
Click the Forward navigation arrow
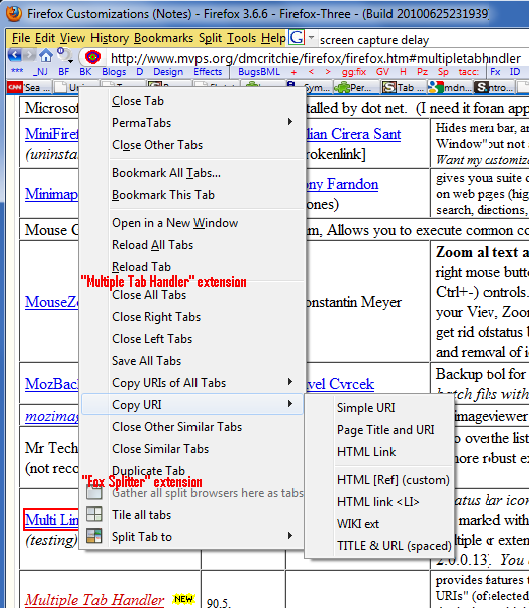(x=29, y=55)
